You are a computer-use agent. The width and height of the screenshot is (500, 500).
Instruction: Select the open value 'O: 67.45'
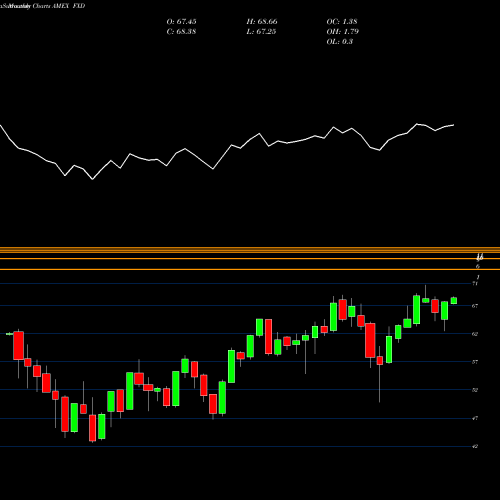181,22
